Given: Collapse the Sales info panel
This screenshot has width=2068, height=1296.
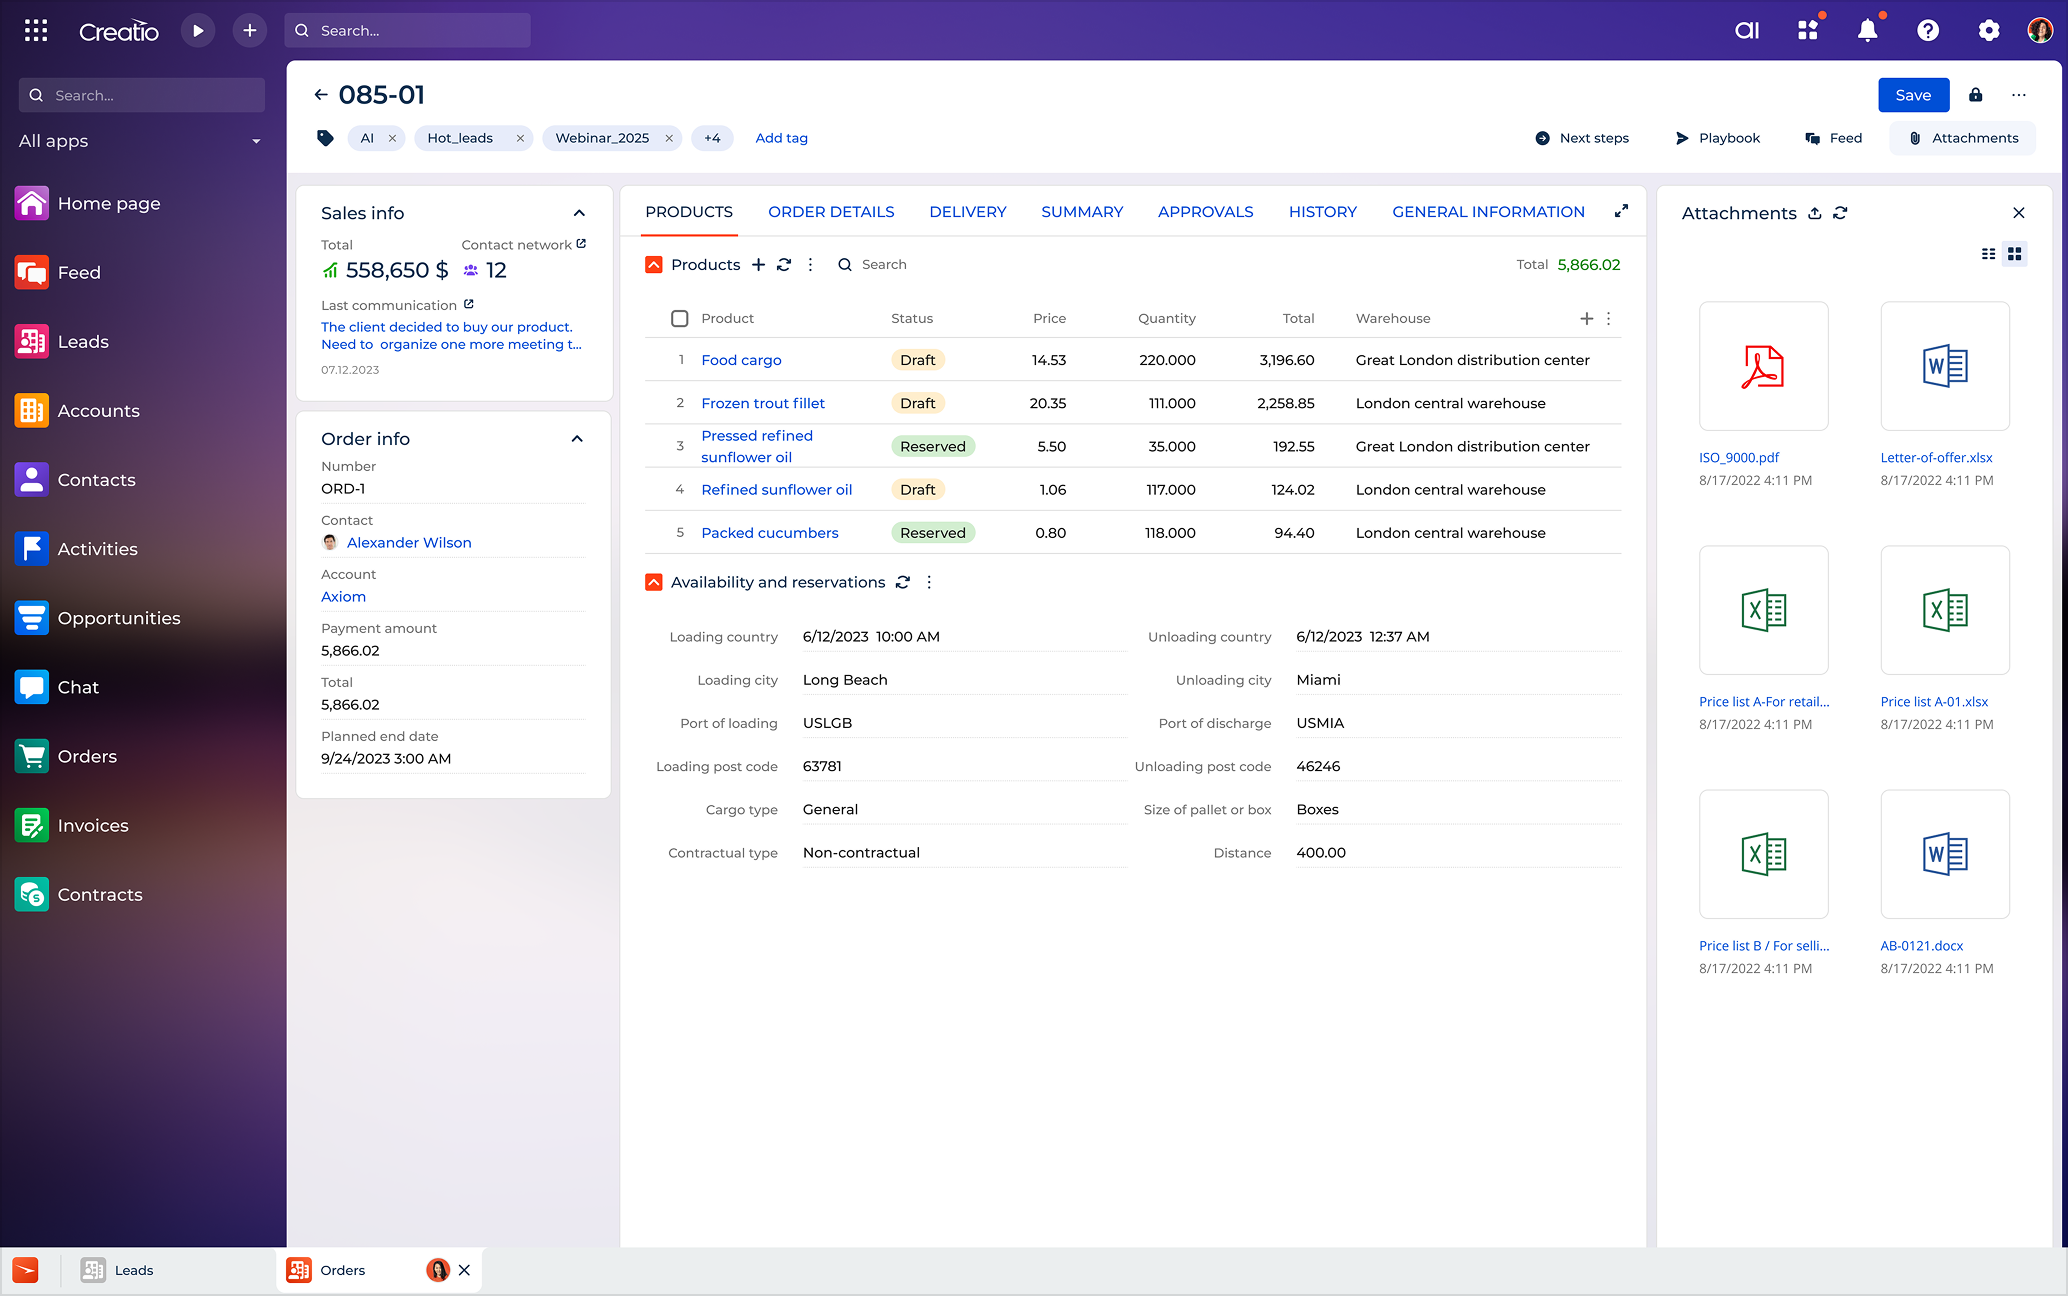Looking at the screenshot, I should (579, 212).
